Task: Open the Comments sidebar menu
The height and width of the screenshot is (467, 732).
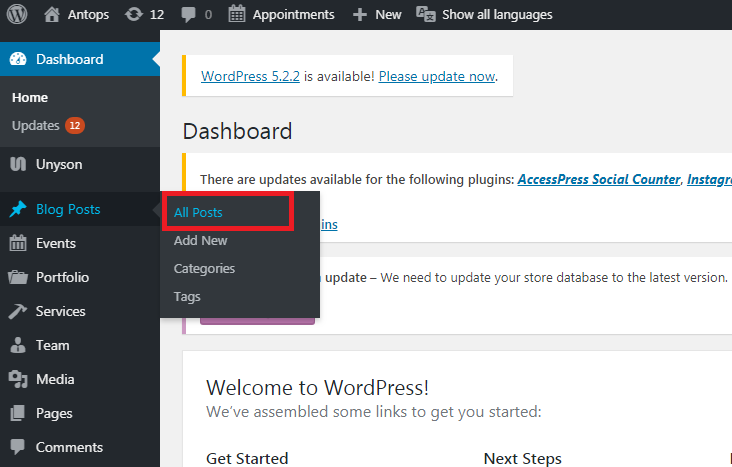Action: point(80,447)
